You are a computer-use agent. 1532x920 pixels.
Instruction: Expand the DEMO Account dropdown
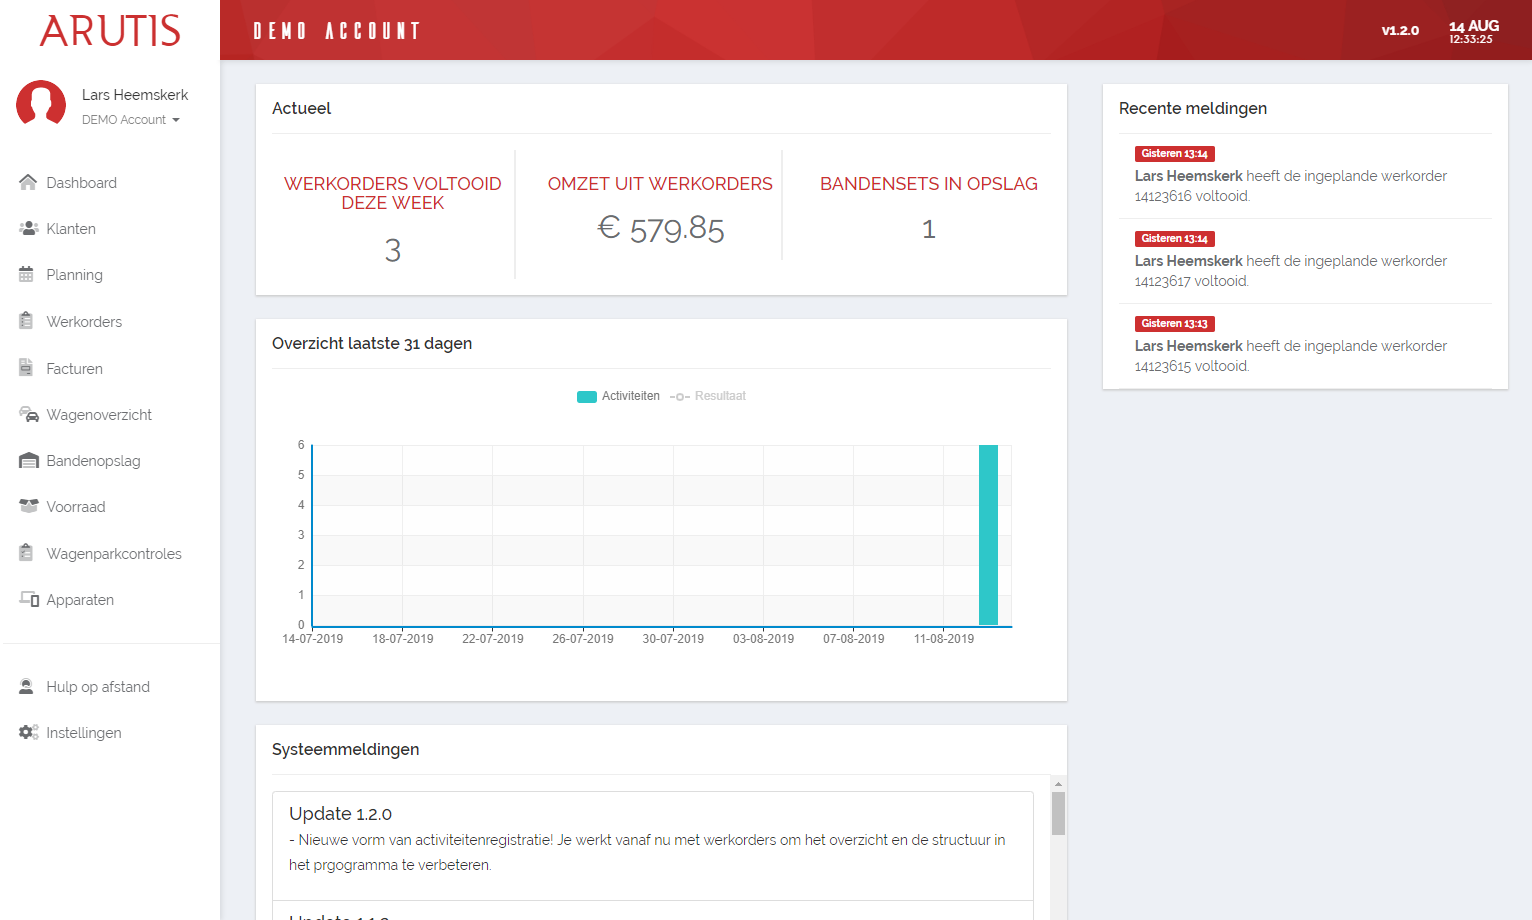pyautogui.click(x=131, y=120)
